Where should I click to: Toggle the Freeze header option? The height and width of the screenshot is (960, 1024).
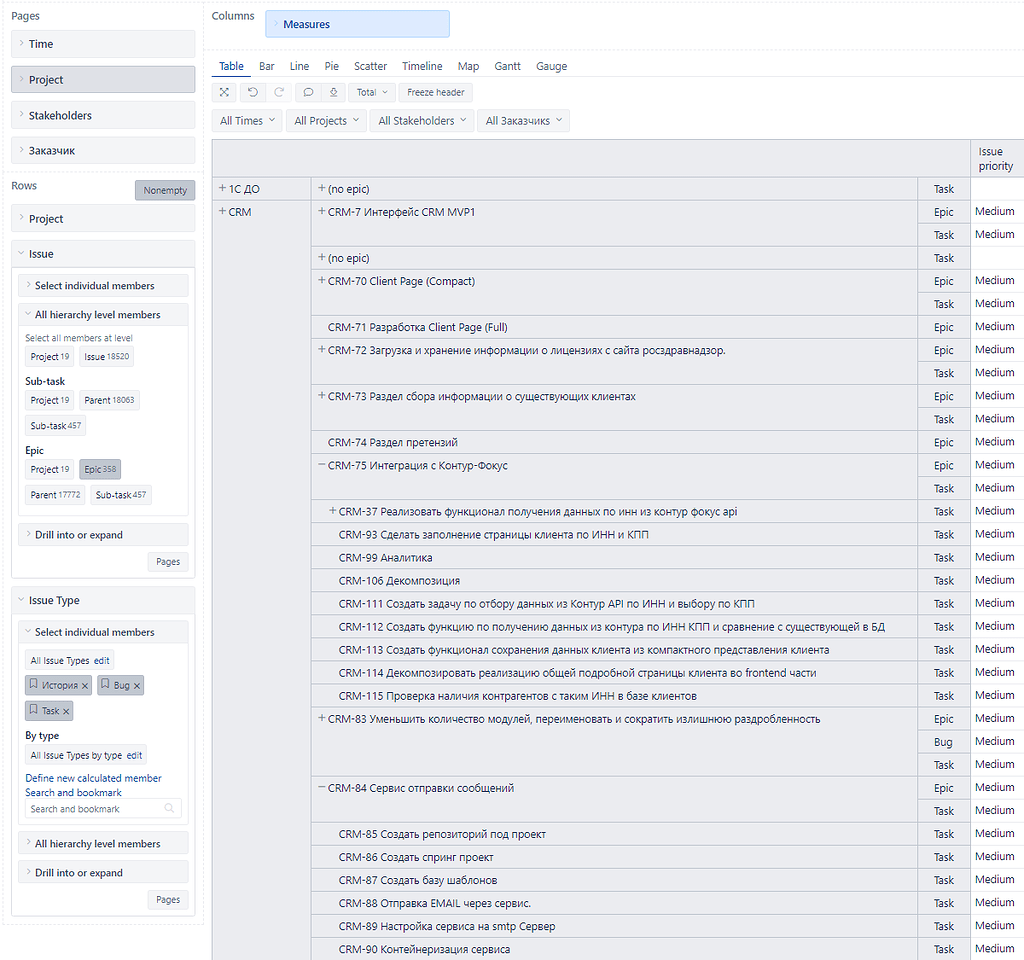tap(435, 92)
